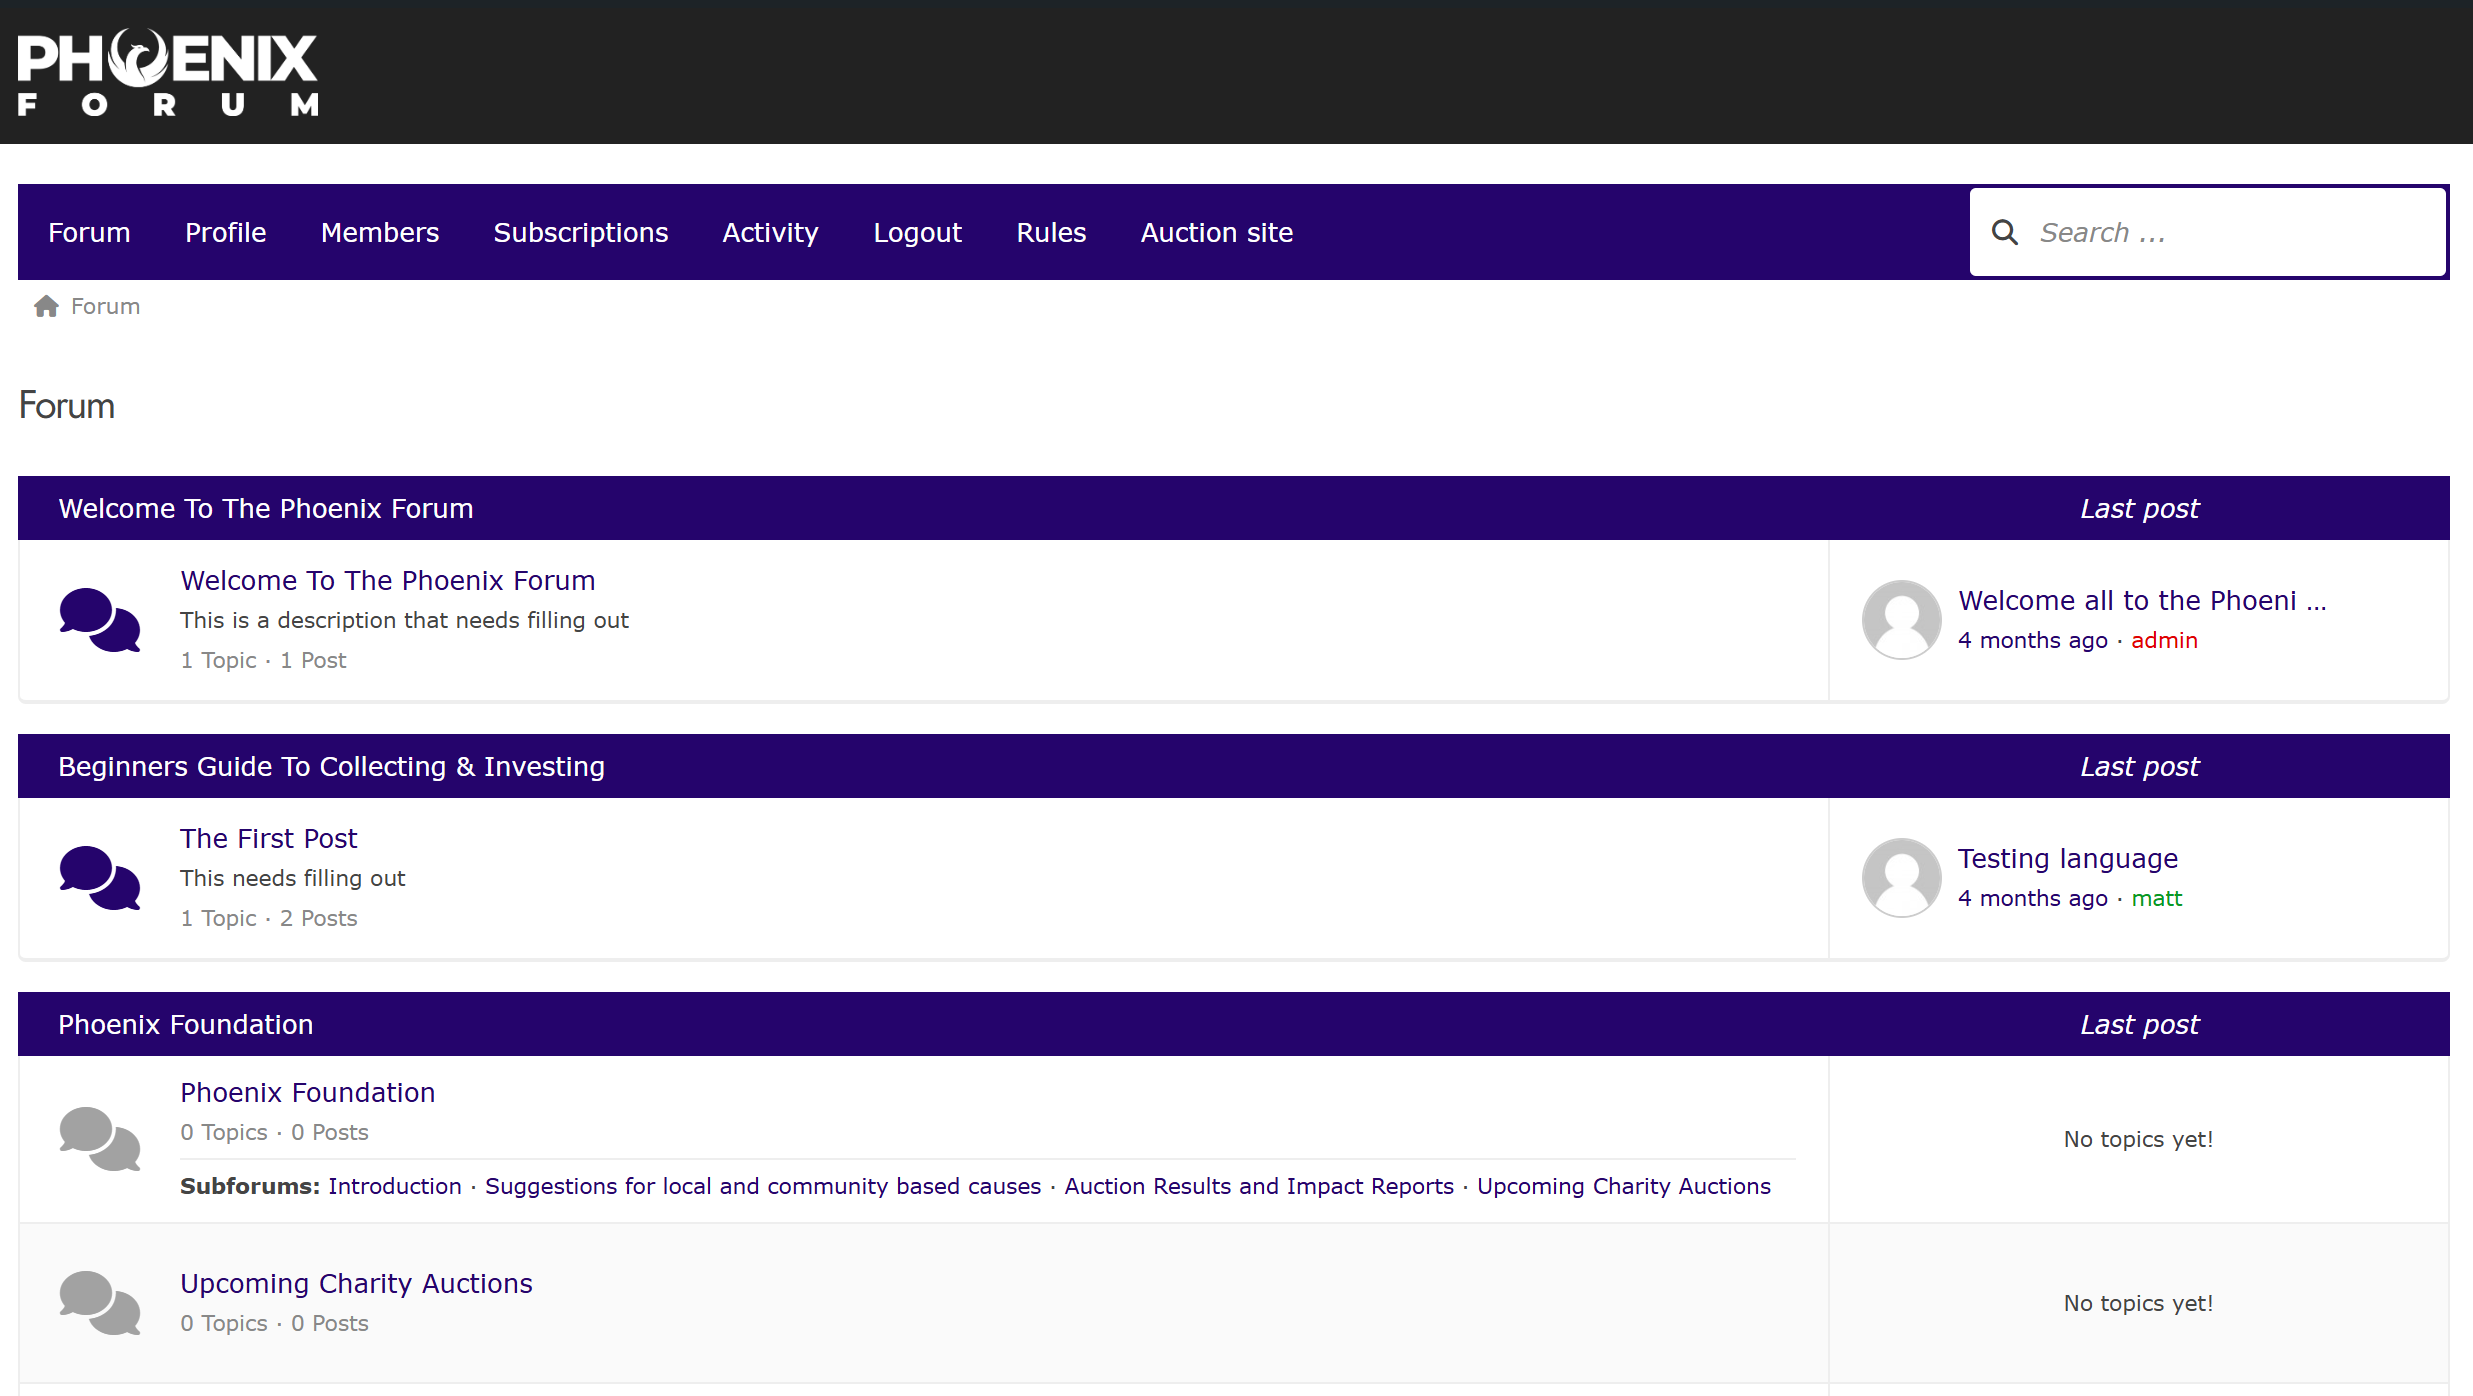
Task: Click the search magnifier icon
Action: (x=2004, y=233)
